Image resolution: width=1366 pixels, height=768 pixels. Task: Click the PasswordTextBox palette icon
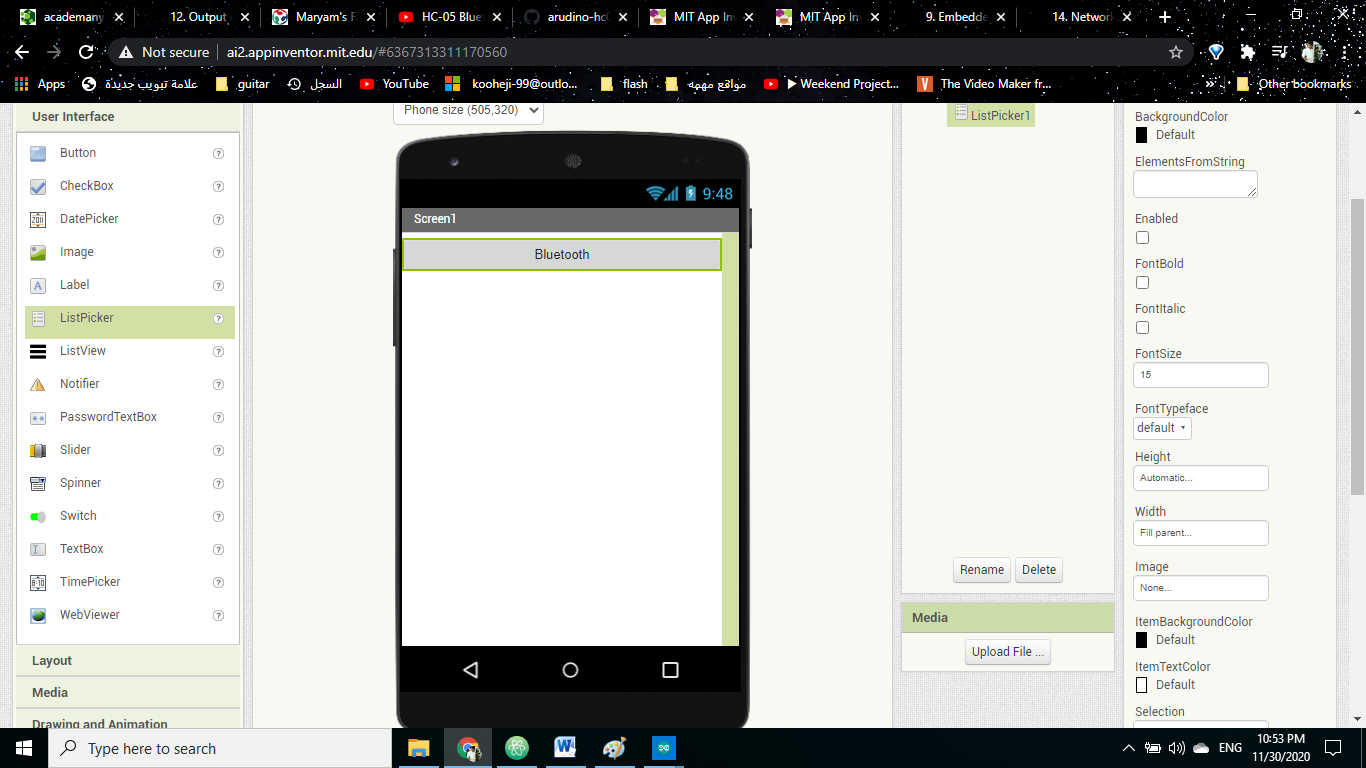point(107,416)
